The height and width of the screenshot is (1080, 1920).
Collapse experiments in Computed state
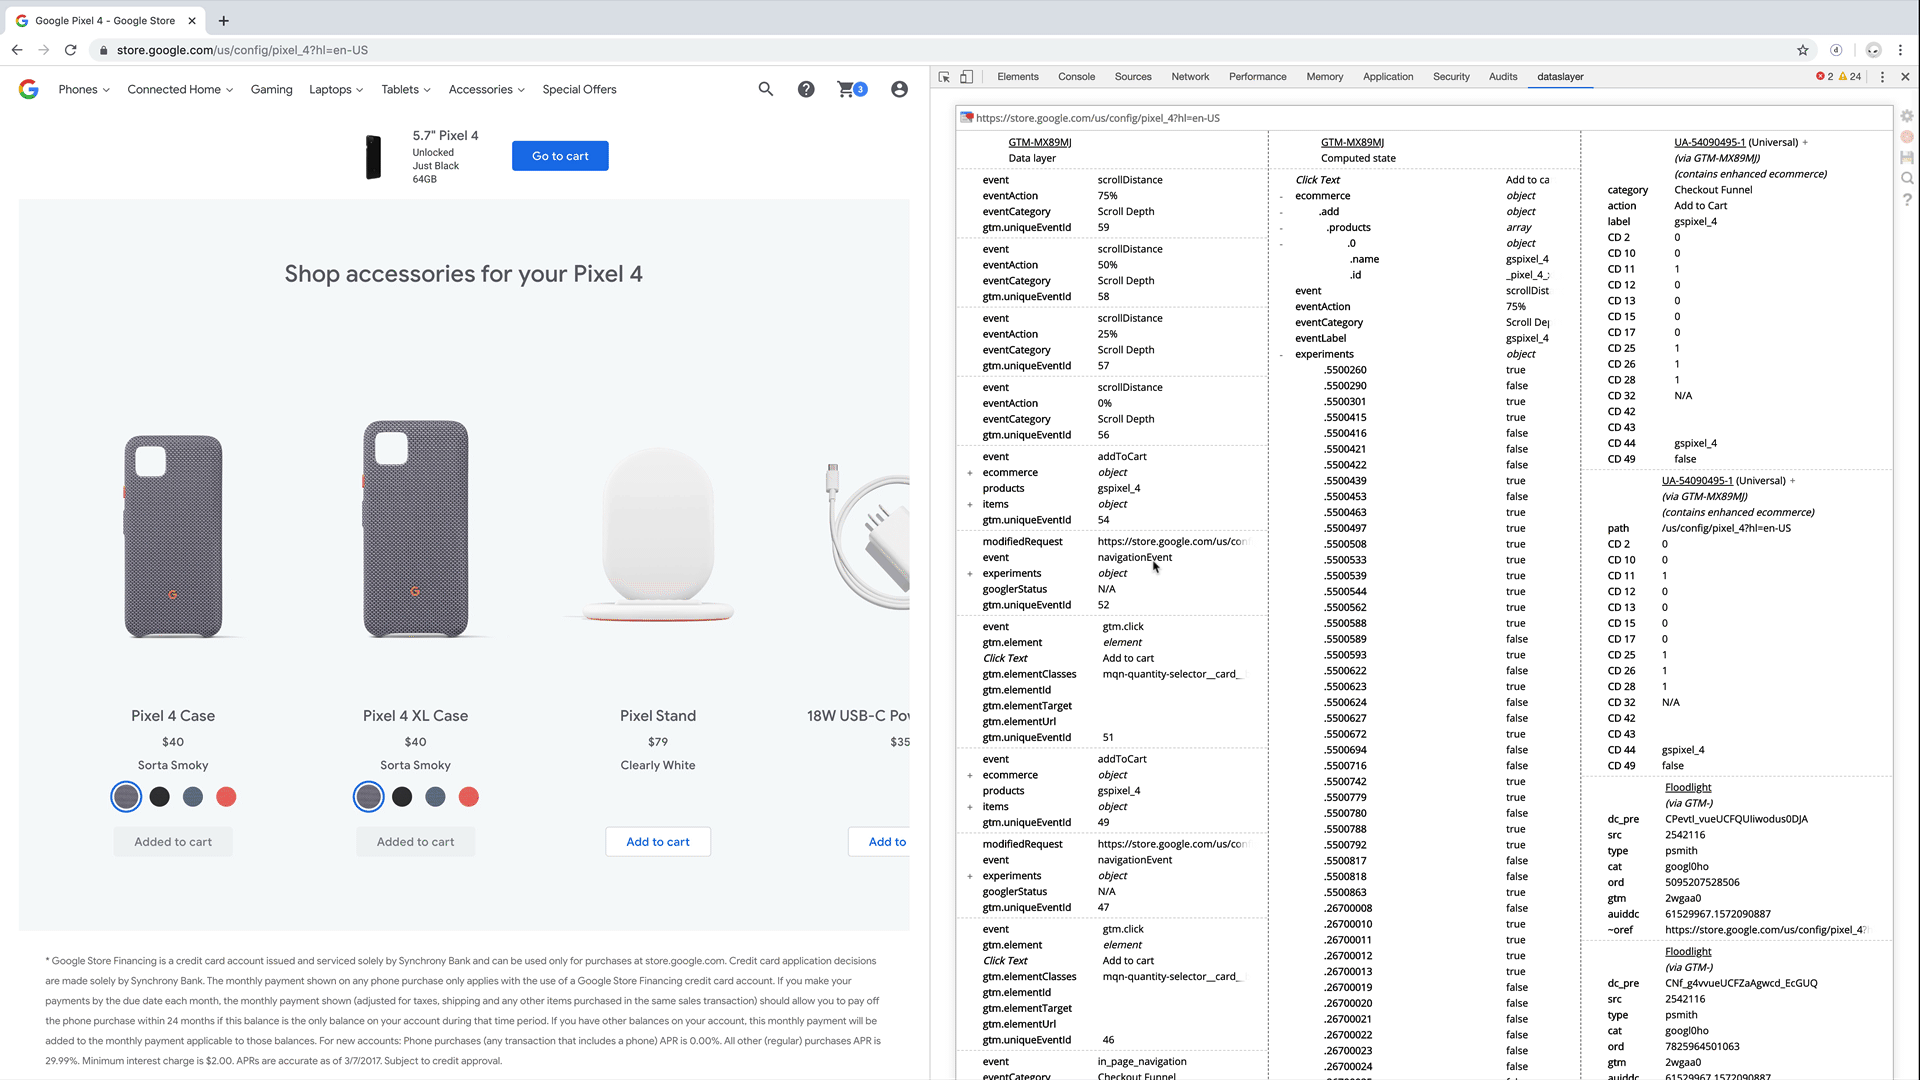point(1282,355)
